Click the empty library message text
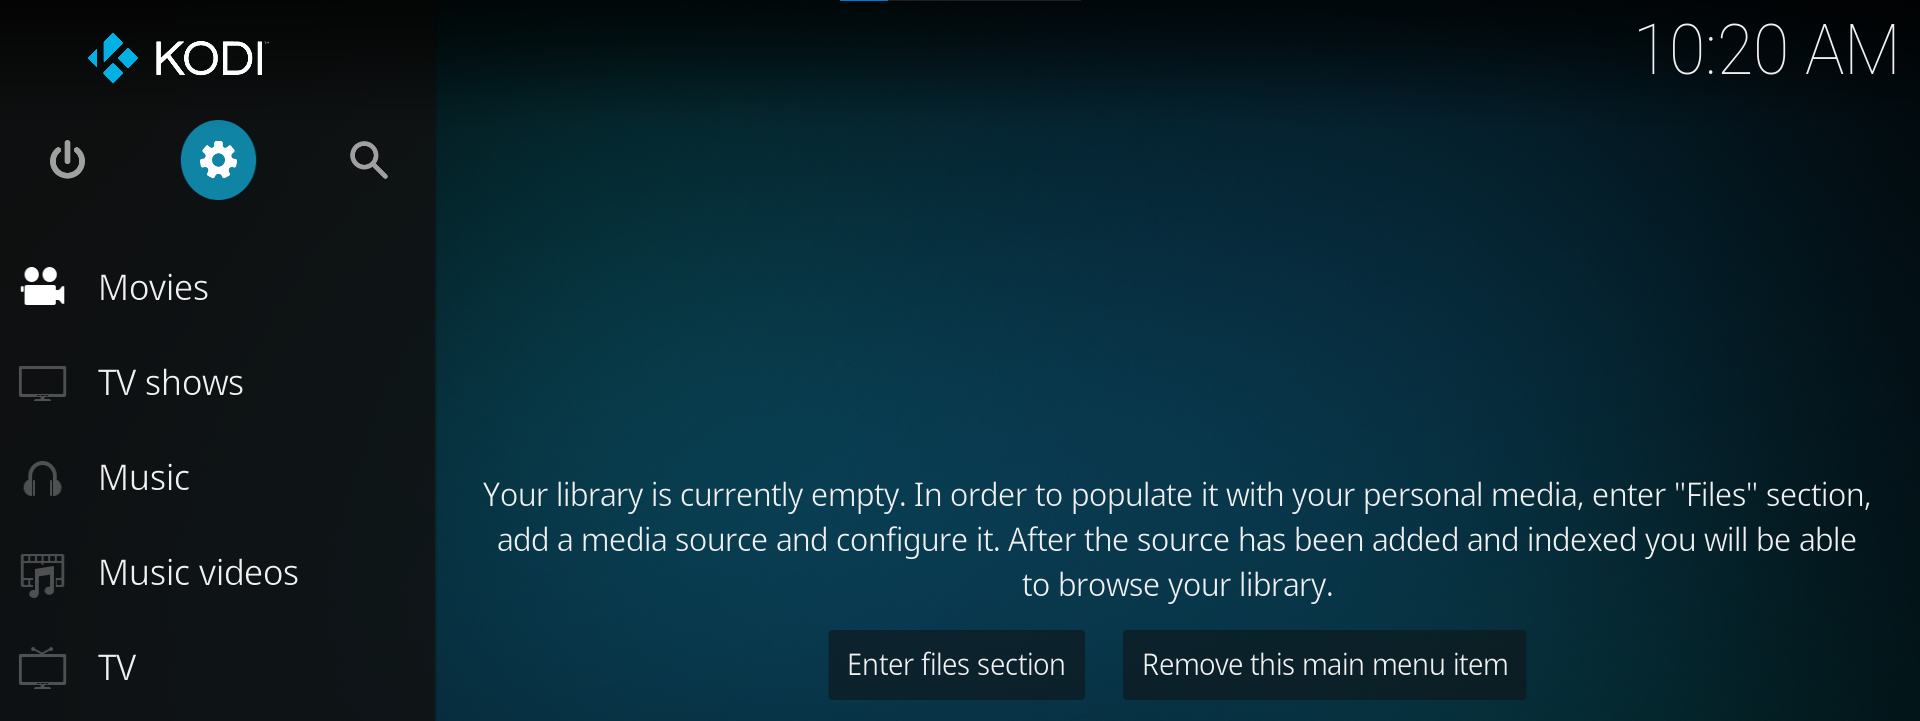This screenshot has height=721, width=1920. 1177,540
